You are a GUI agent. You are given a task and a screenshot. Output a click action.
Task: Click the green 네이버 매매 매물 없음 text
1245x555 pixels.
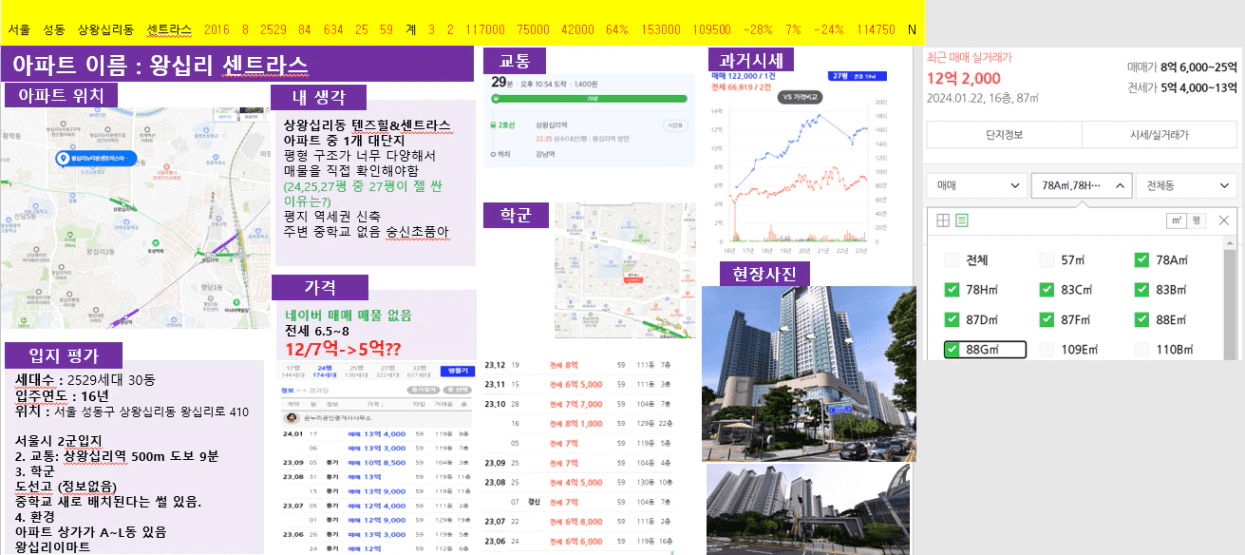348,315
